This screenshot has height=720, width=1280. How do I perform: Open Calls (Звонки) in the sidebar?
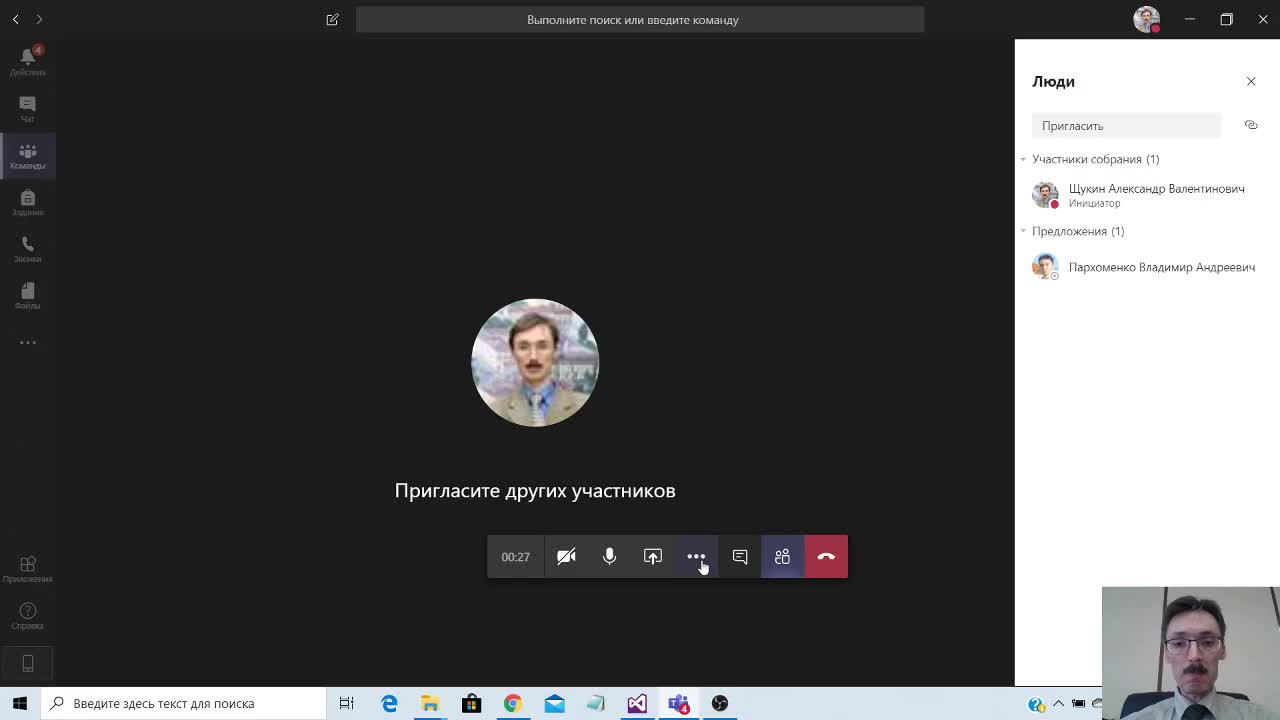[27, 249]
